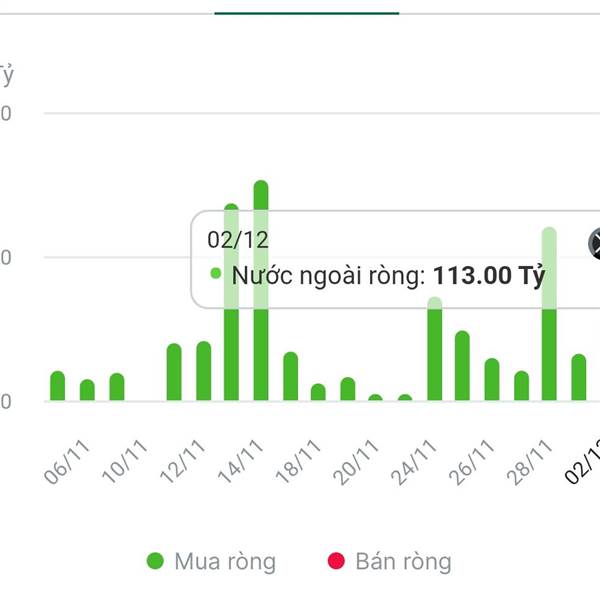The image size is (600, 600).
Task: Select the active tab underline at top
Action: 306,13
